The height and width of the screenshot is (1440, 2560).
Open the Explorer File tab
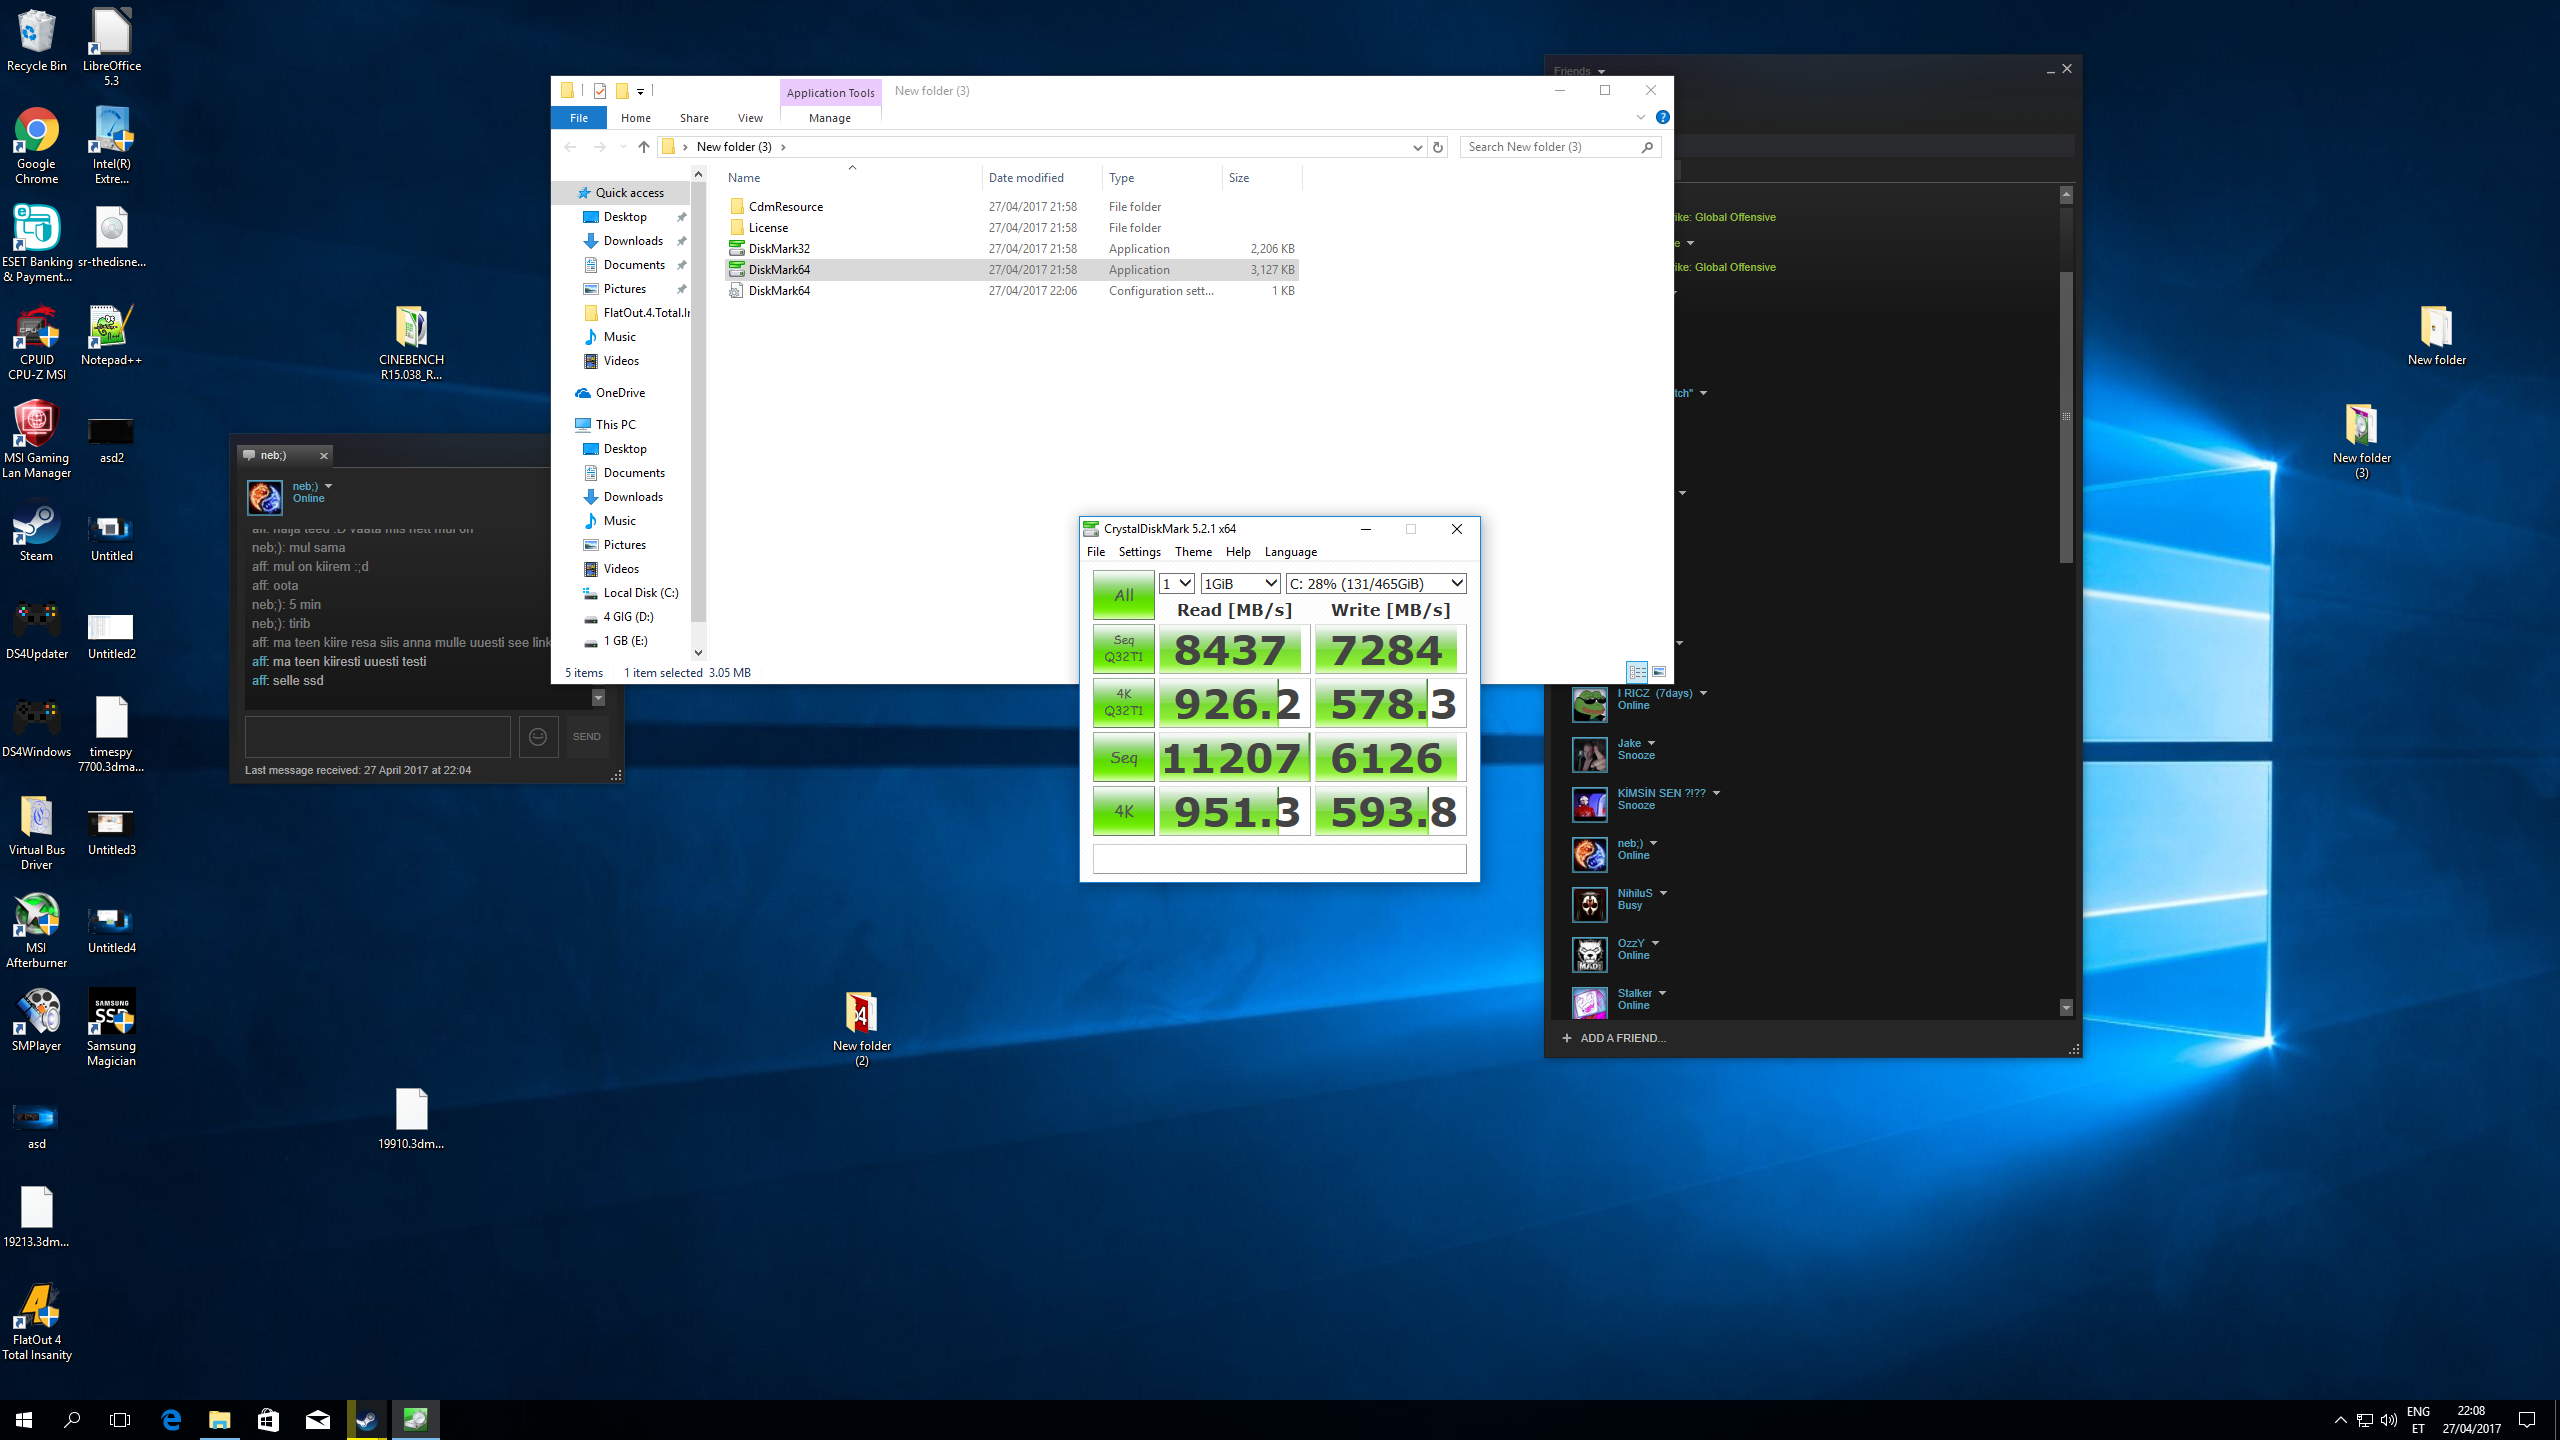579,118
